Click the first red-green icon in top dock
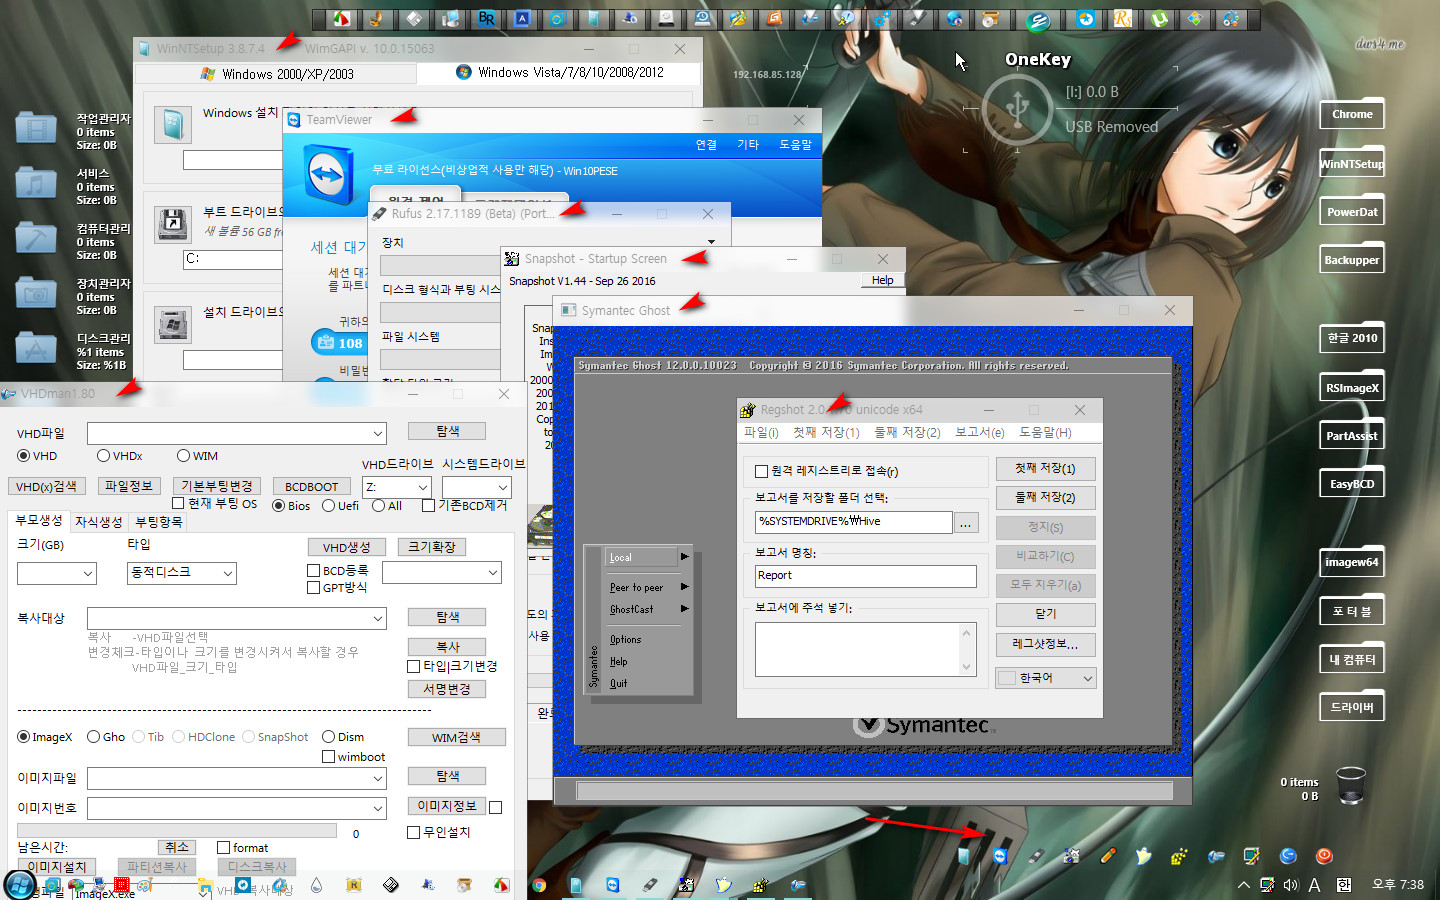The image size is (1440, 900). pos(341,18)
